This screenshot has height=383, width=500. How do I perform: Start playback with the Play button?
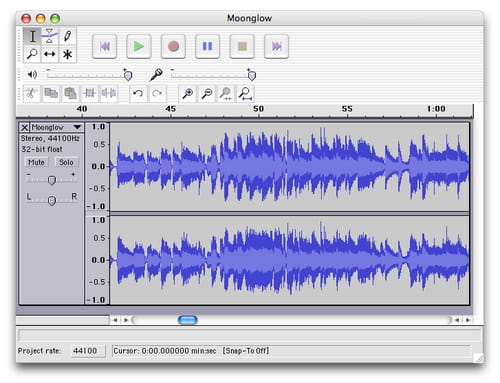click(x=139, y=46)
